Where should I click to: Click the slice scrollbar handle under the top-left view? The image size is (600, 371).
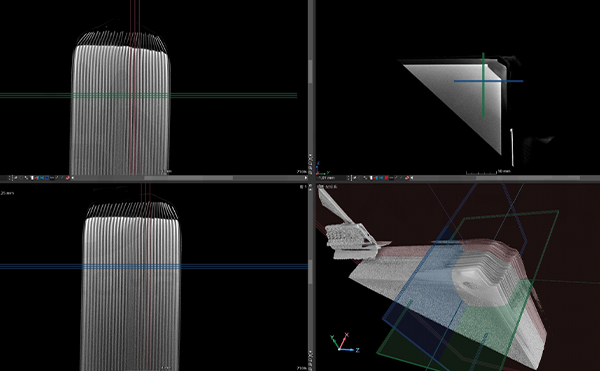[x=188, y=178]
